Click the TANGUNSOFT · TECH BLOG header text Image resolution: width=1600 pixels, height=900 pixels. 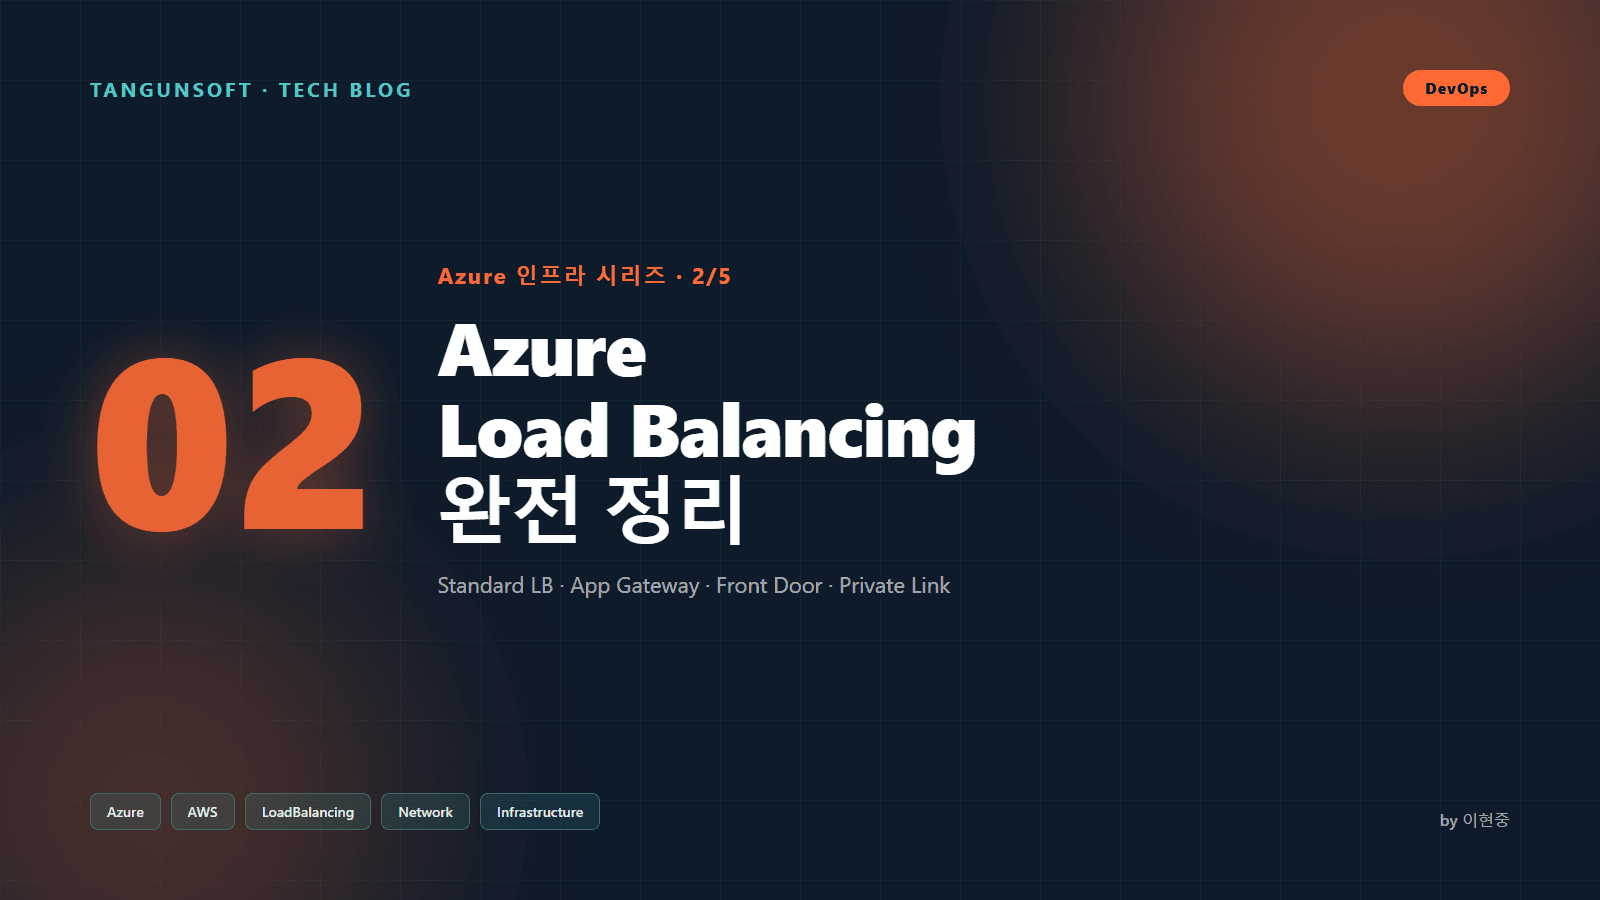(251, 90)
